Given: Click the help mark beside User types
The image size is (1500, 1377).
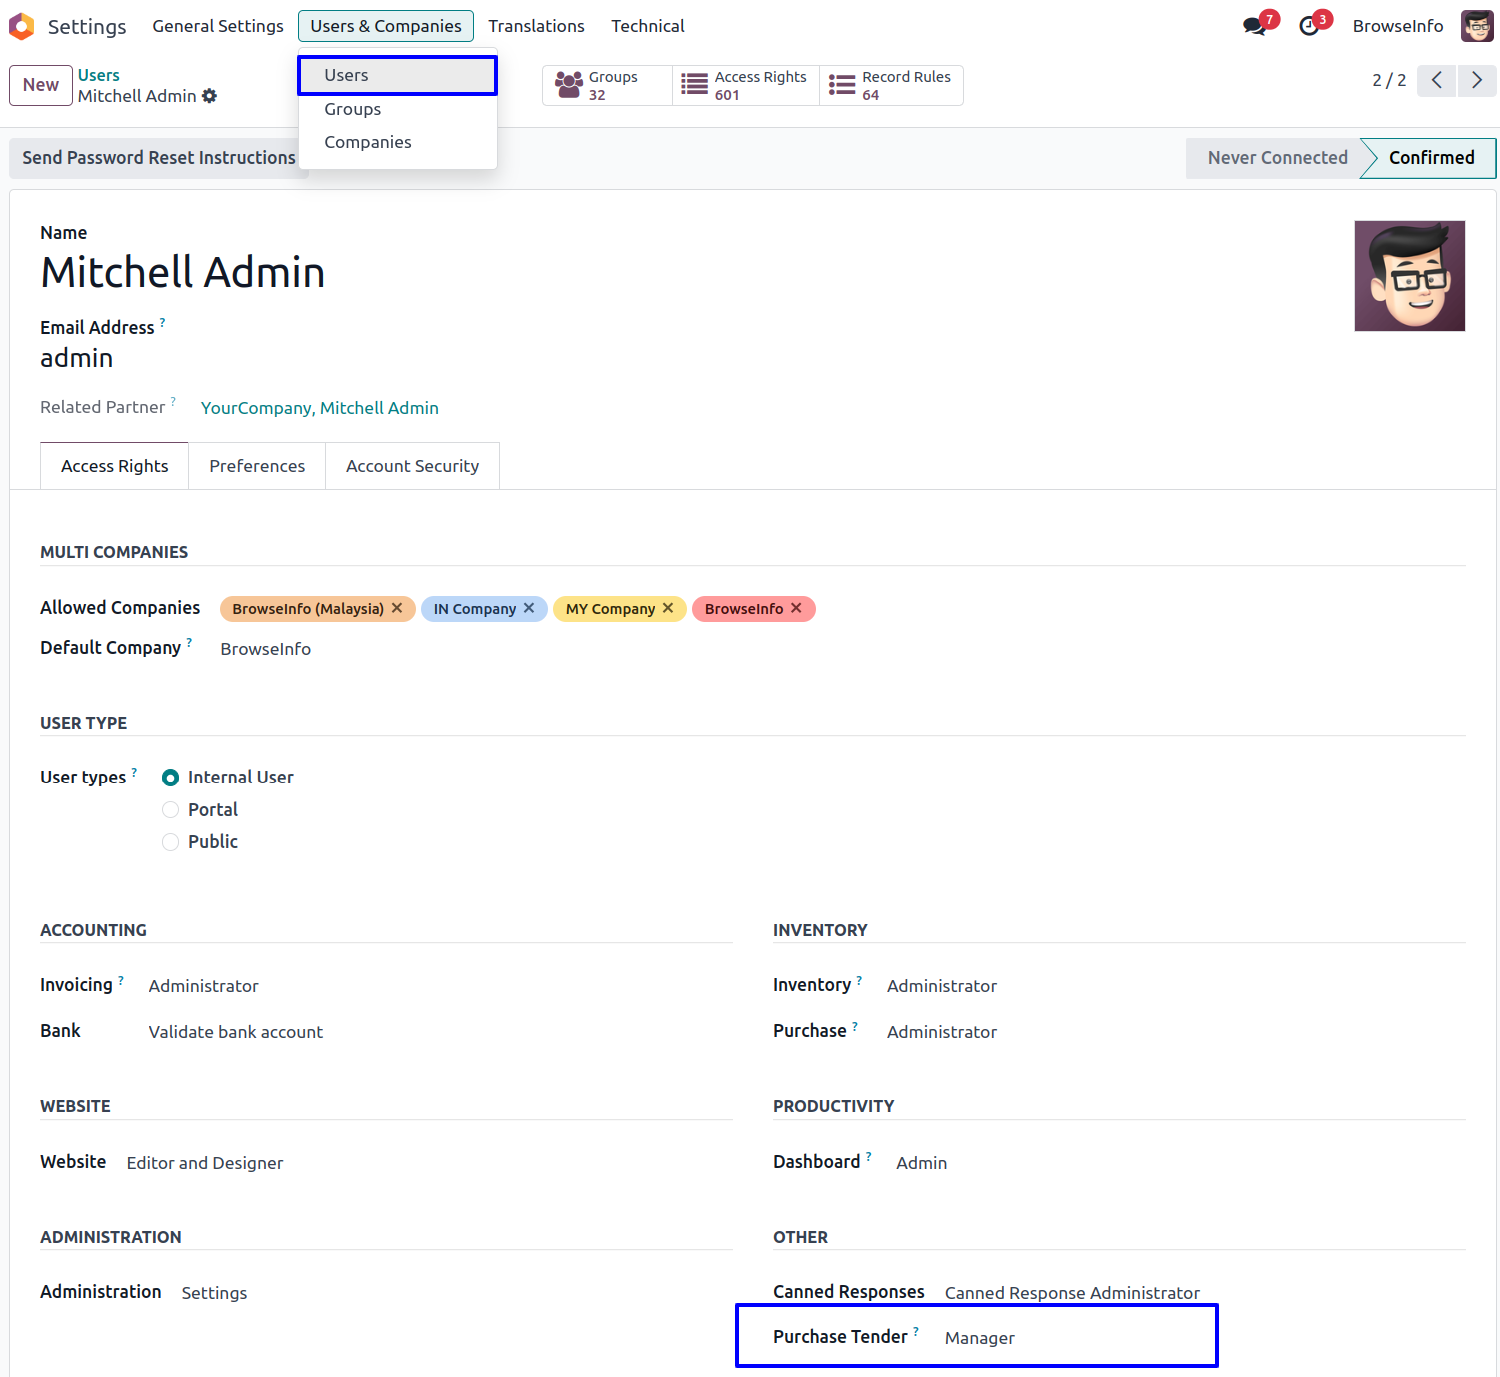Looking at the screenshot, I should pos(134,772).
